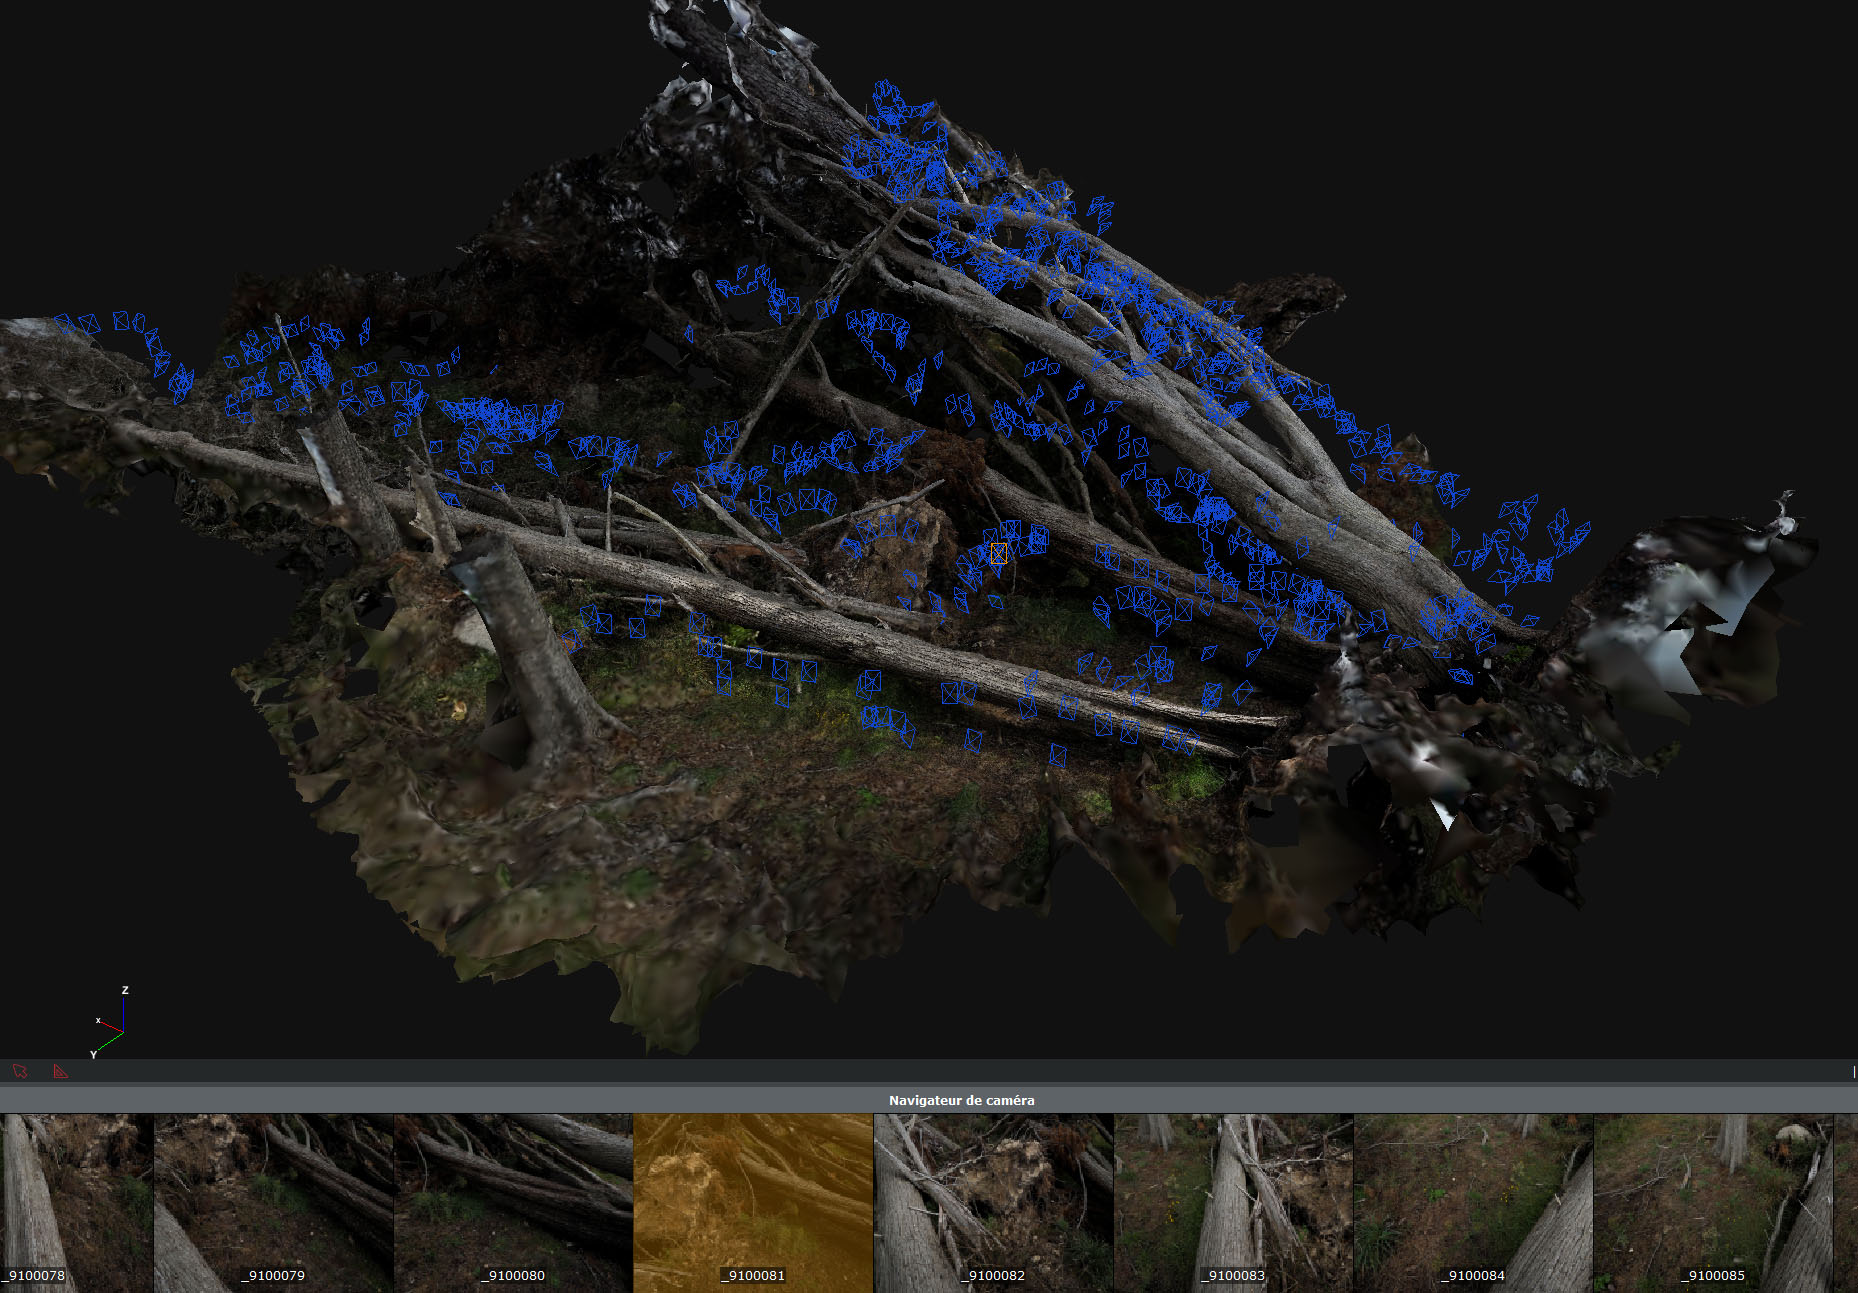Choose camera thumbnail _9100080
The height and width of the screenshot is (1293, 1858).
pyautogui.click(x=513, y=1200)
